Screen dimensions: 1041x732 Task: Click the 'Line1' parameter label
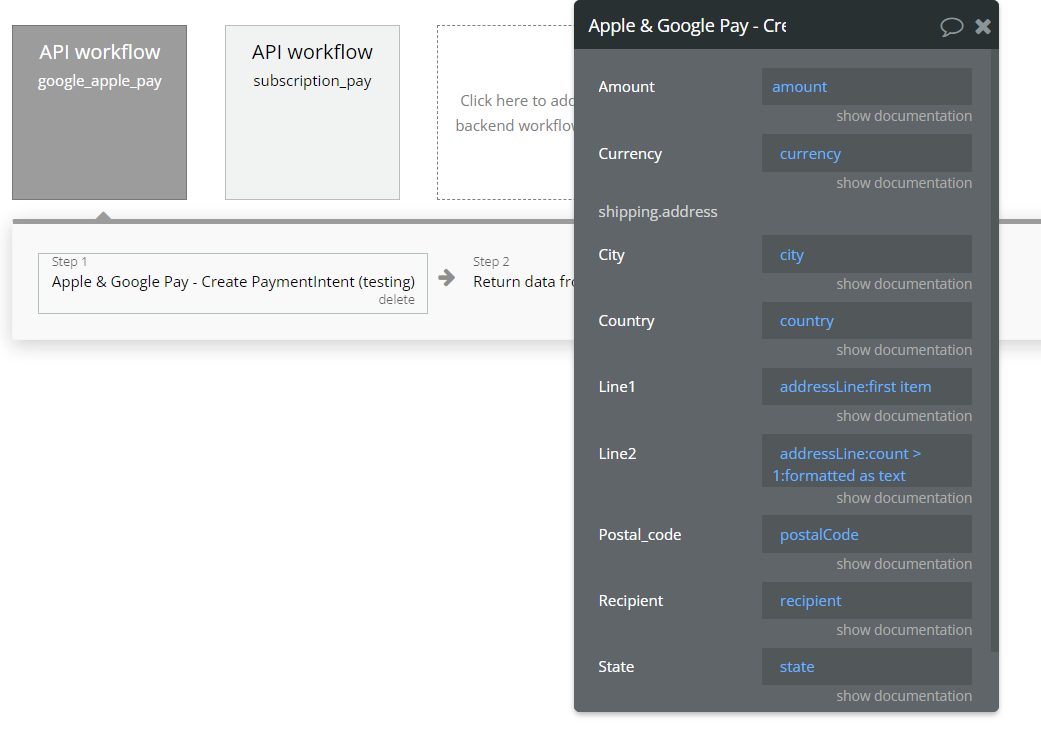point(617,387)
